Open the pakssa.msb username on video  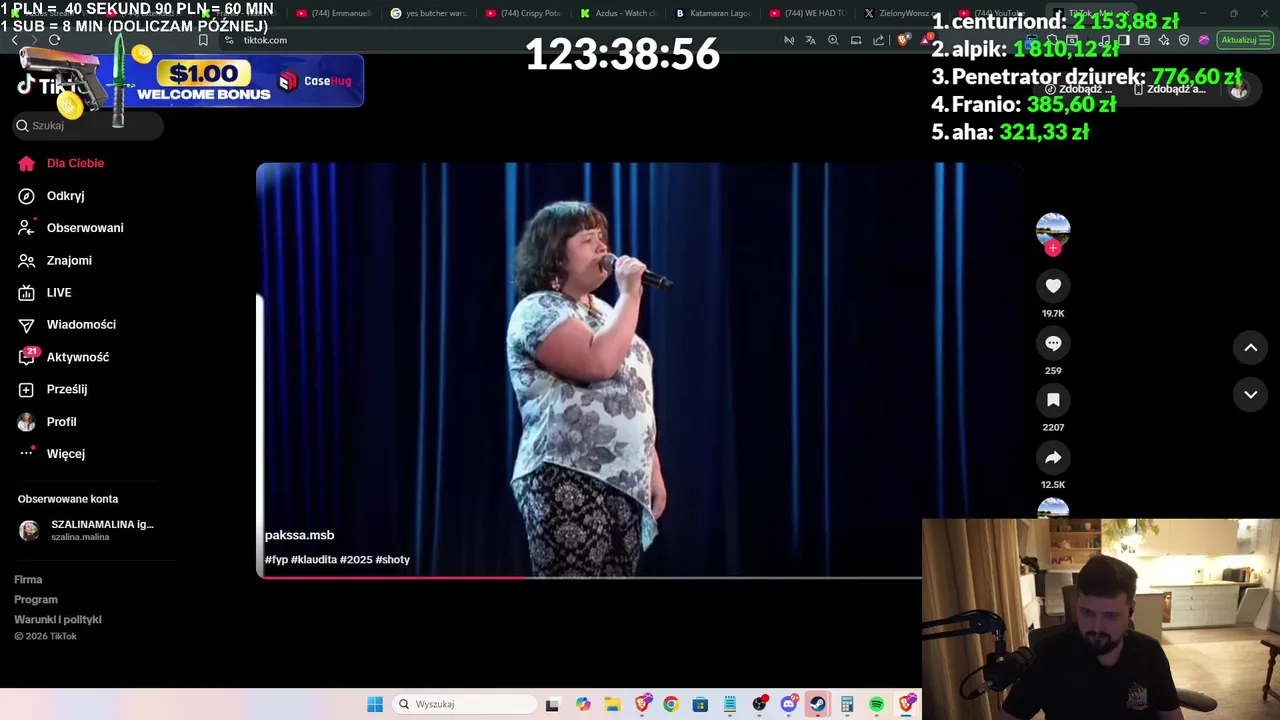pos(299,535)
